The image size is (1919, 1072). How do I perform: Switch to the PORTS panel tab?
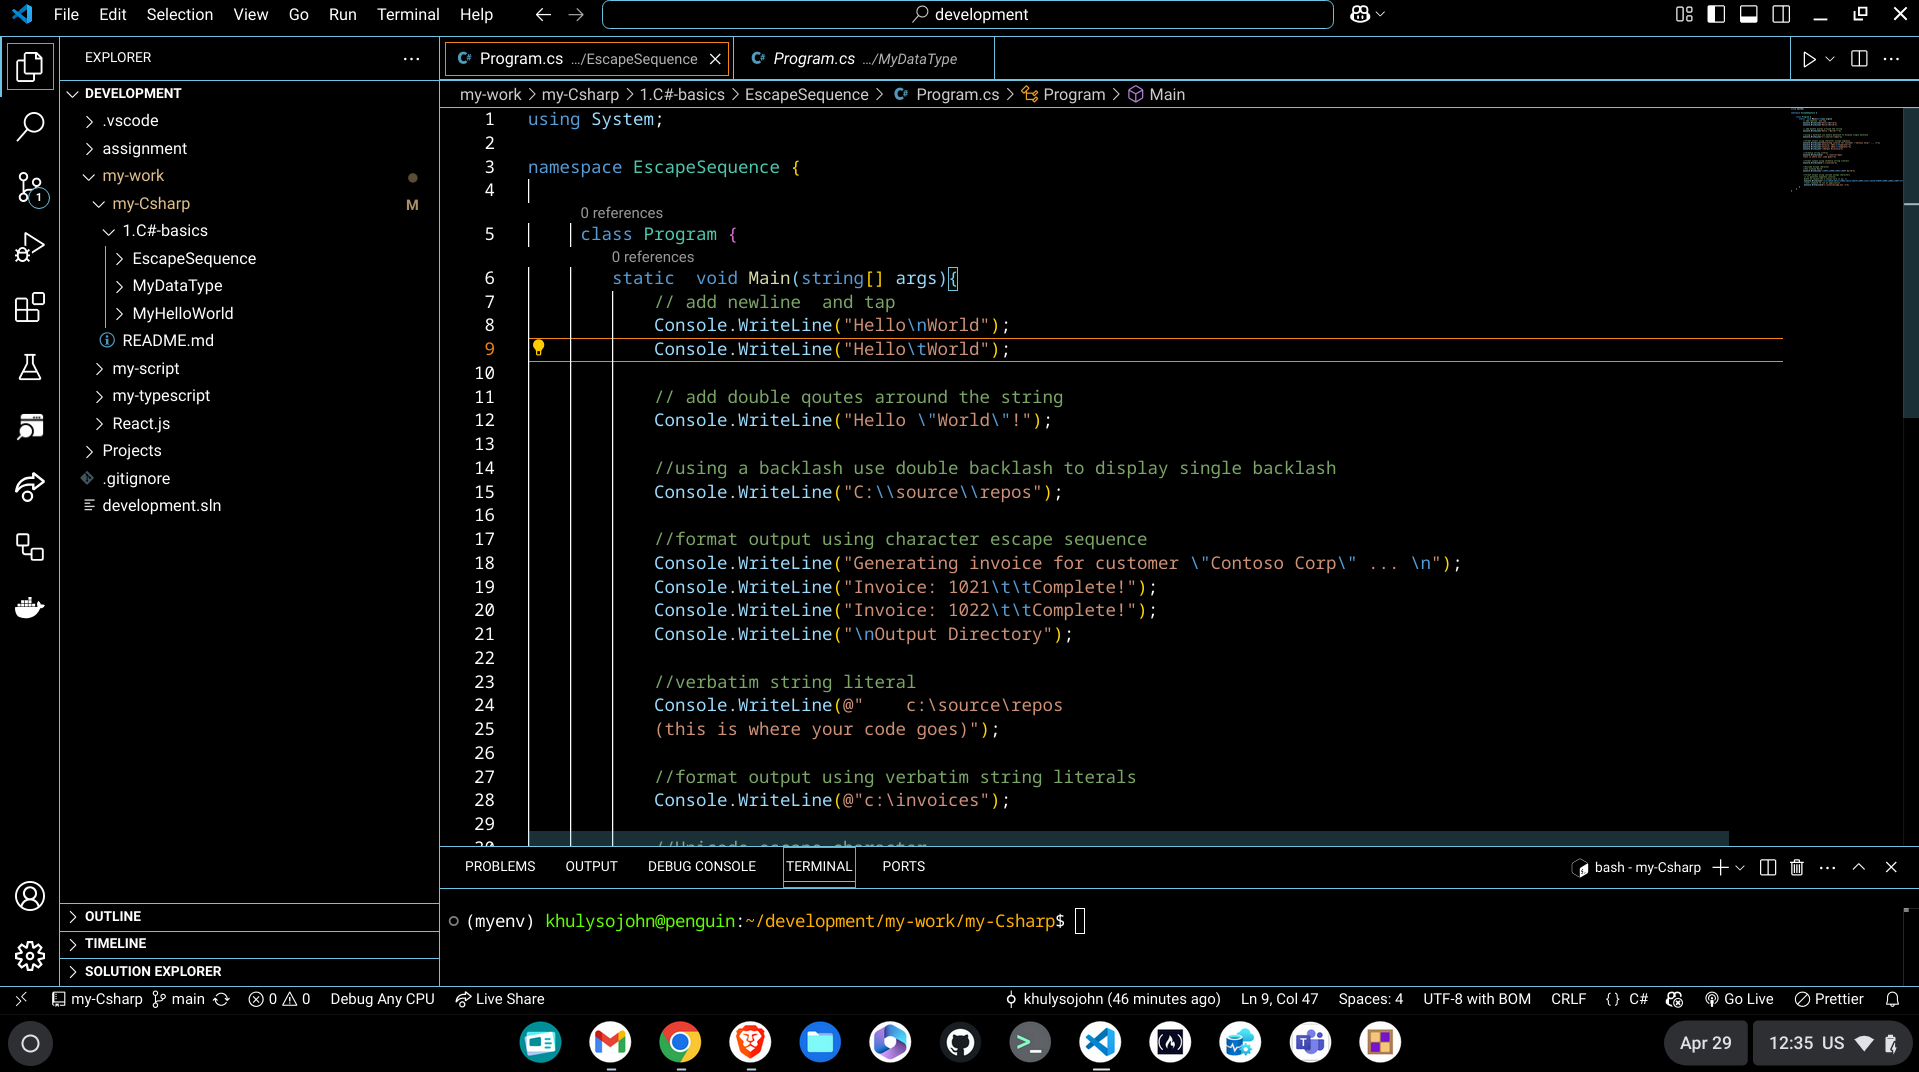tap(903, 866)
